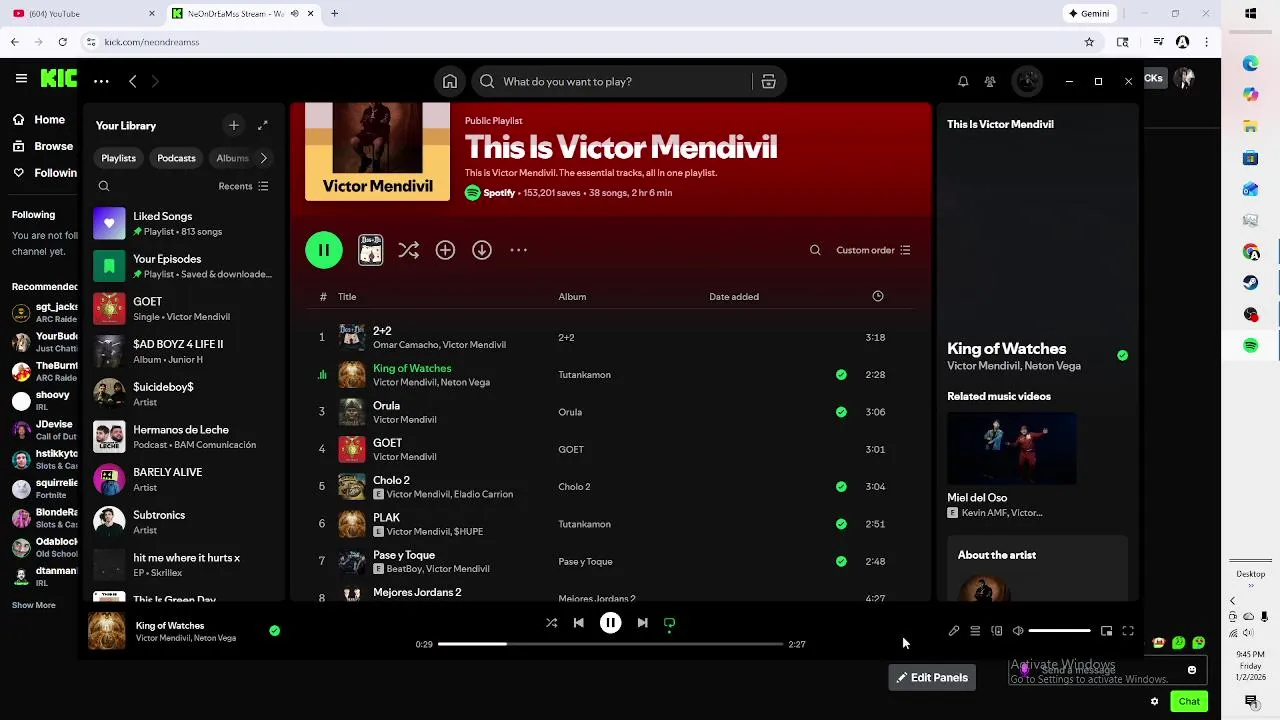This screenshot has width=1280, height=720.
Task: Open the Spotify icon in the taskbar
Action: tap(1251, 345)
